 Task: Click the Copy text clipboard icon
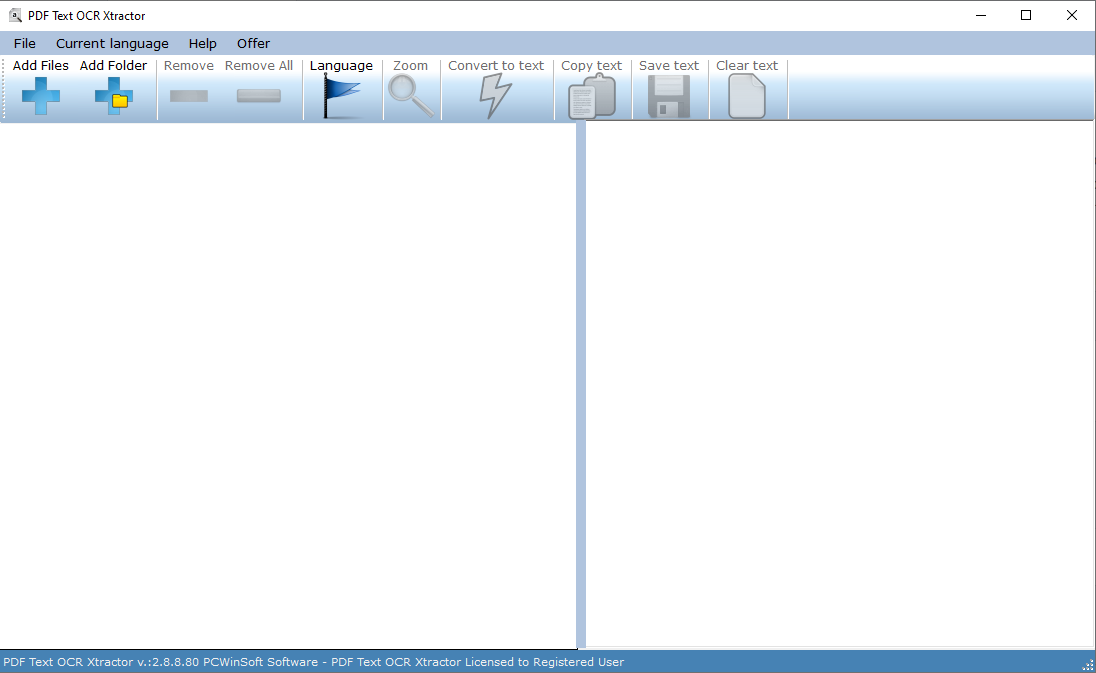[591, 97]
